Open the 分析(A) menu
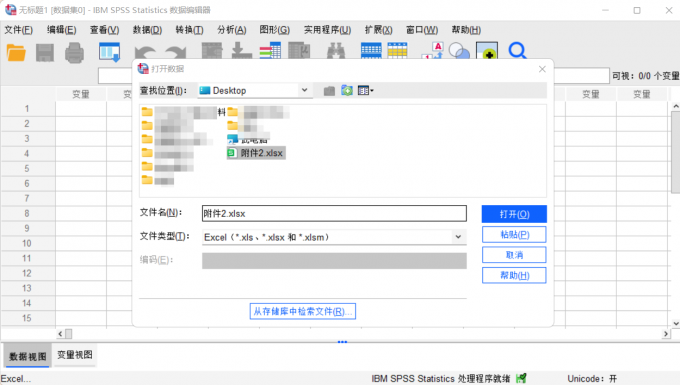Viewport: 680px width, 385px height. [232, 30]
